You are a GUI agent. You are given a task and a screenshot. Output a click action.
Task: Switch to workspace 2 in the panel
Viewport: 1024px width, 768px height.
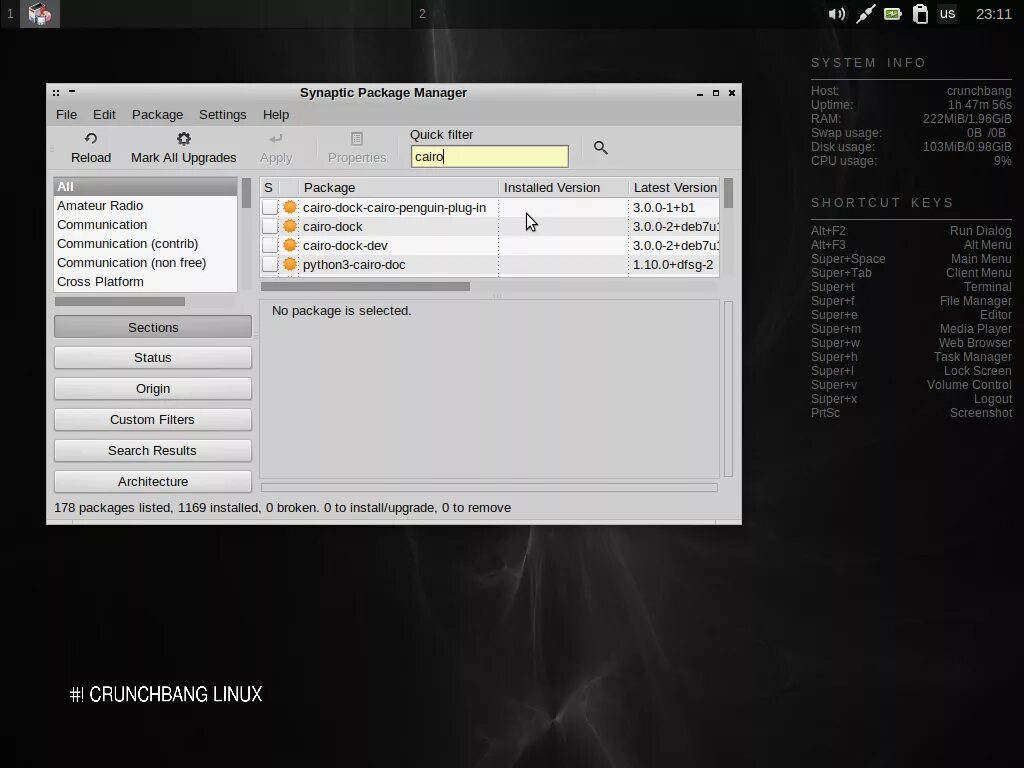coord(422,14)
